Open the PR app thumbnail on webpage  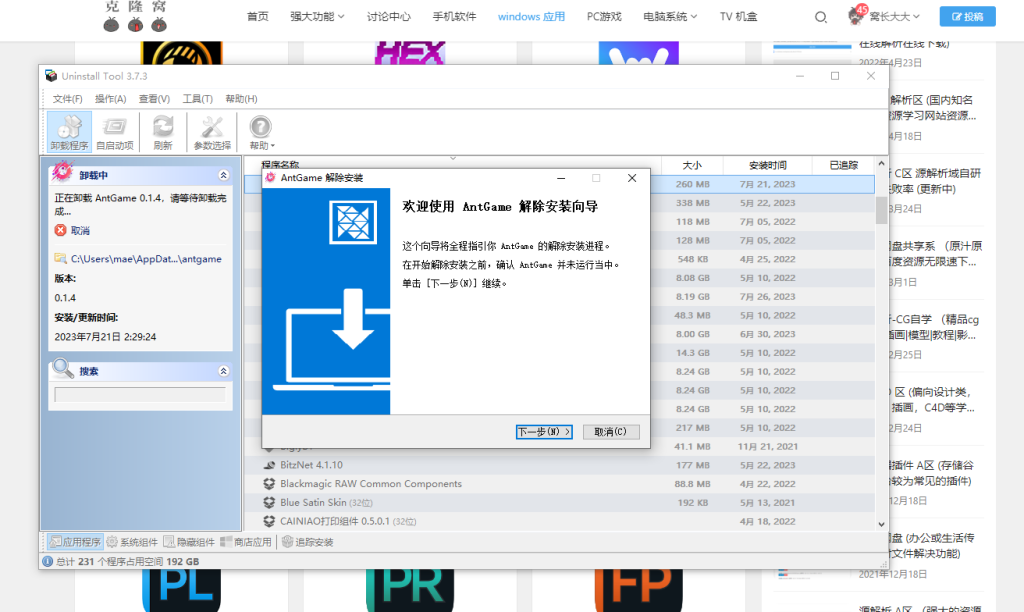[x=410, y=590]
